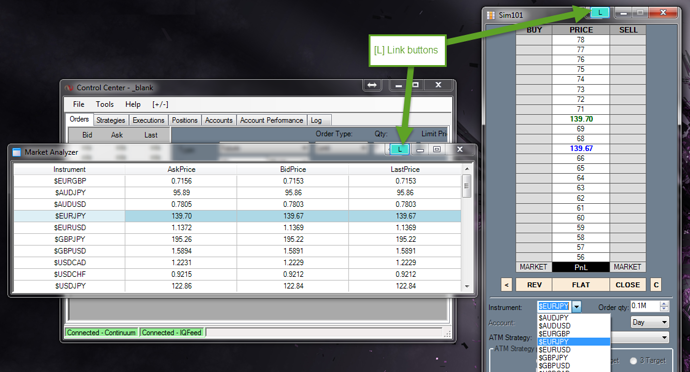Open the Tools menu

pos(105,104)
